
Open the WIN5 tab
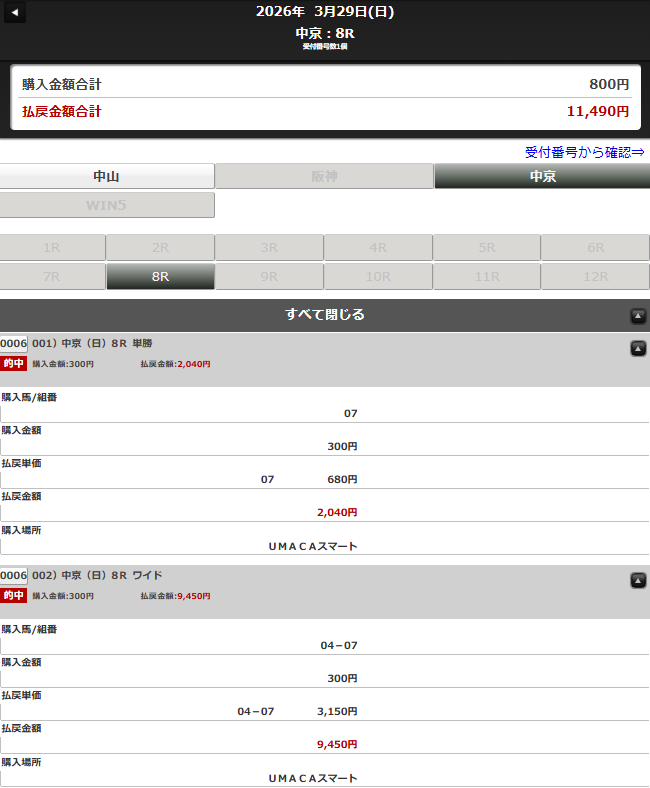click(107, 206)
